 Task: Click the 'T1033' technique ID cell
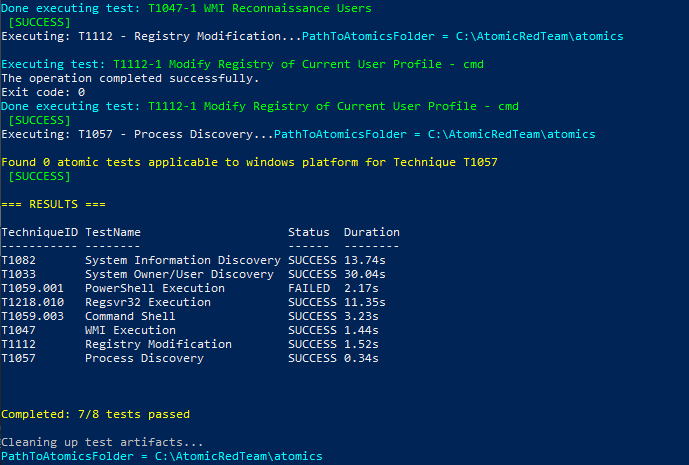(18, 274)
